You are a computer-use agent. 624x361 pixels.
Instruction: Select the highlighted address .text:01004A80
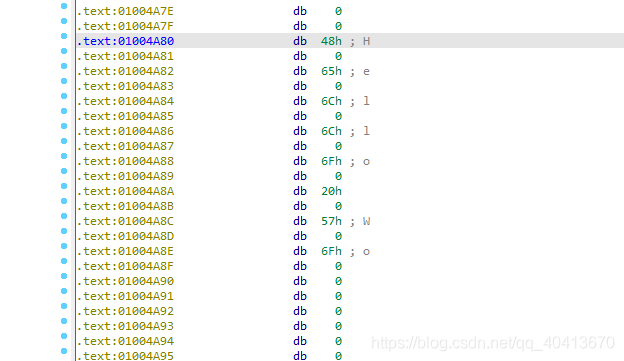125,41
